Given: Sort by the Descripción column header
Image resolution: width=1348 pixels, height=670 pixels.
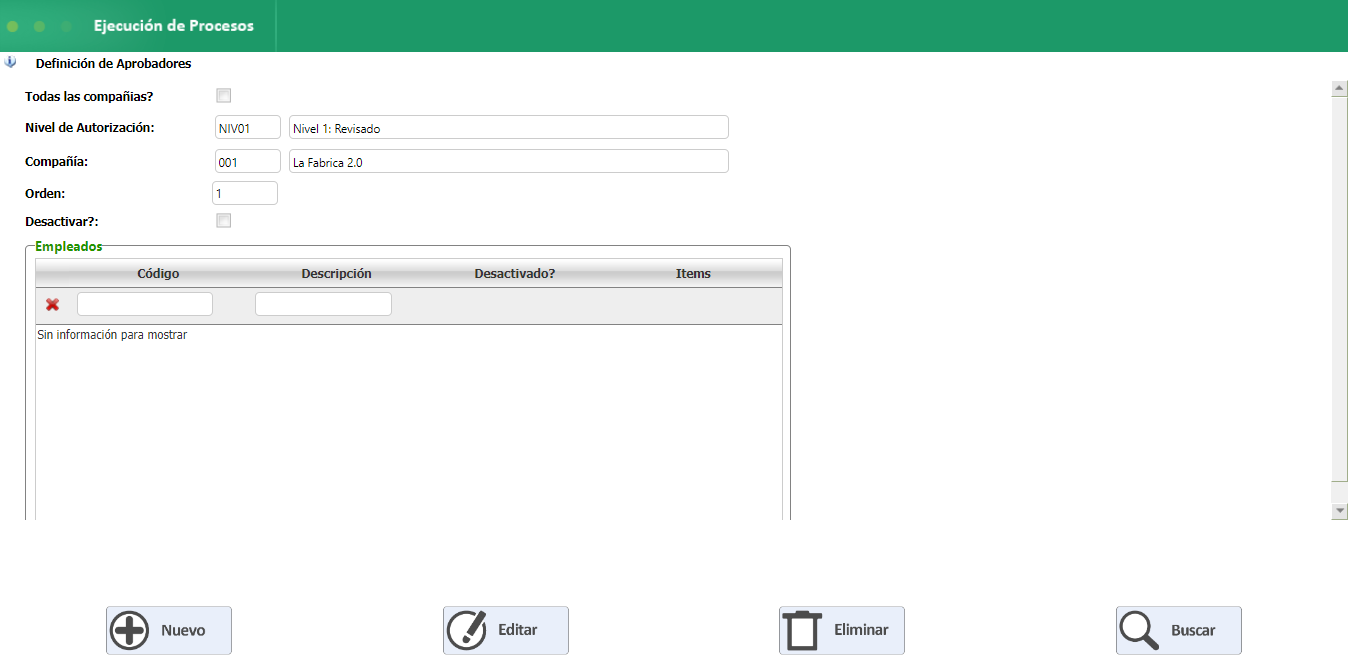Looking at the screenshot, I should pos(336,274).
